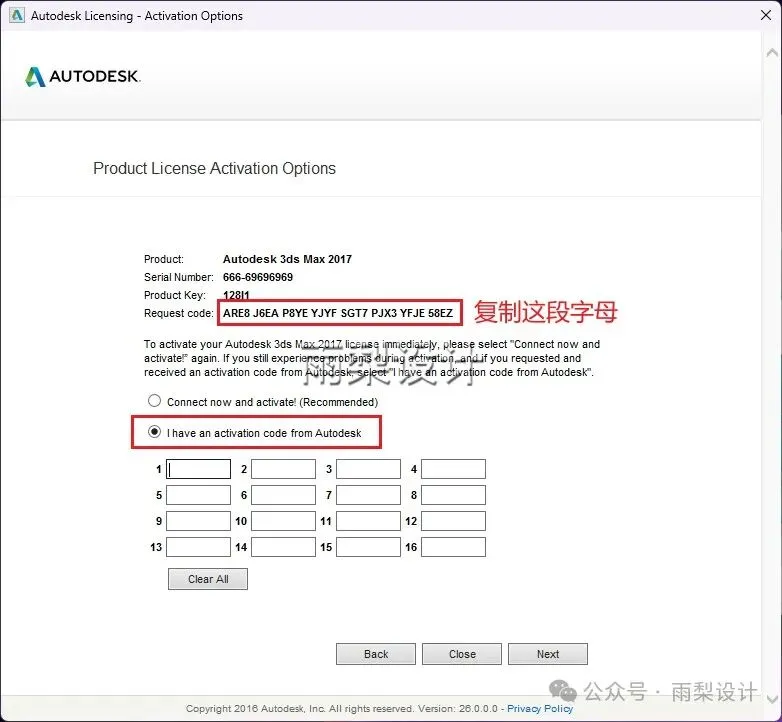Click the request code "ARE8 J6EA P8YE YJYF SGT7 PJX3 YFJE 58EZ"
This screenshot has width=782, height=722.
click(338, 313)
